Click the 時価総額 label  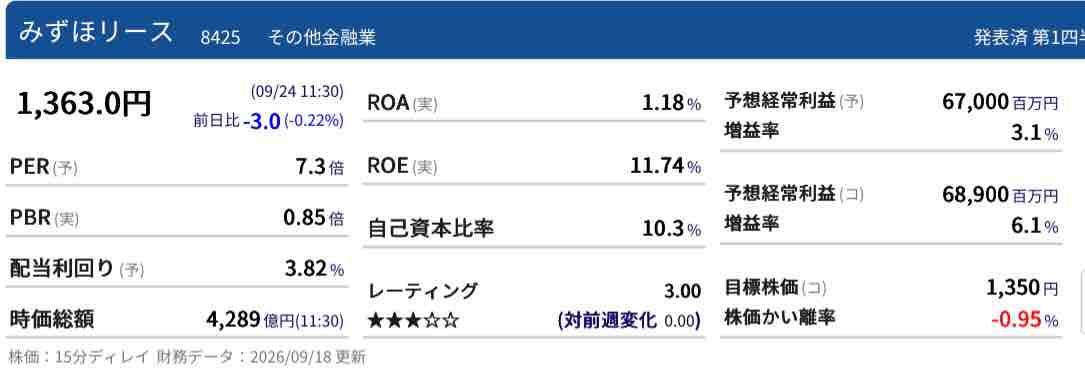[52, 320]
